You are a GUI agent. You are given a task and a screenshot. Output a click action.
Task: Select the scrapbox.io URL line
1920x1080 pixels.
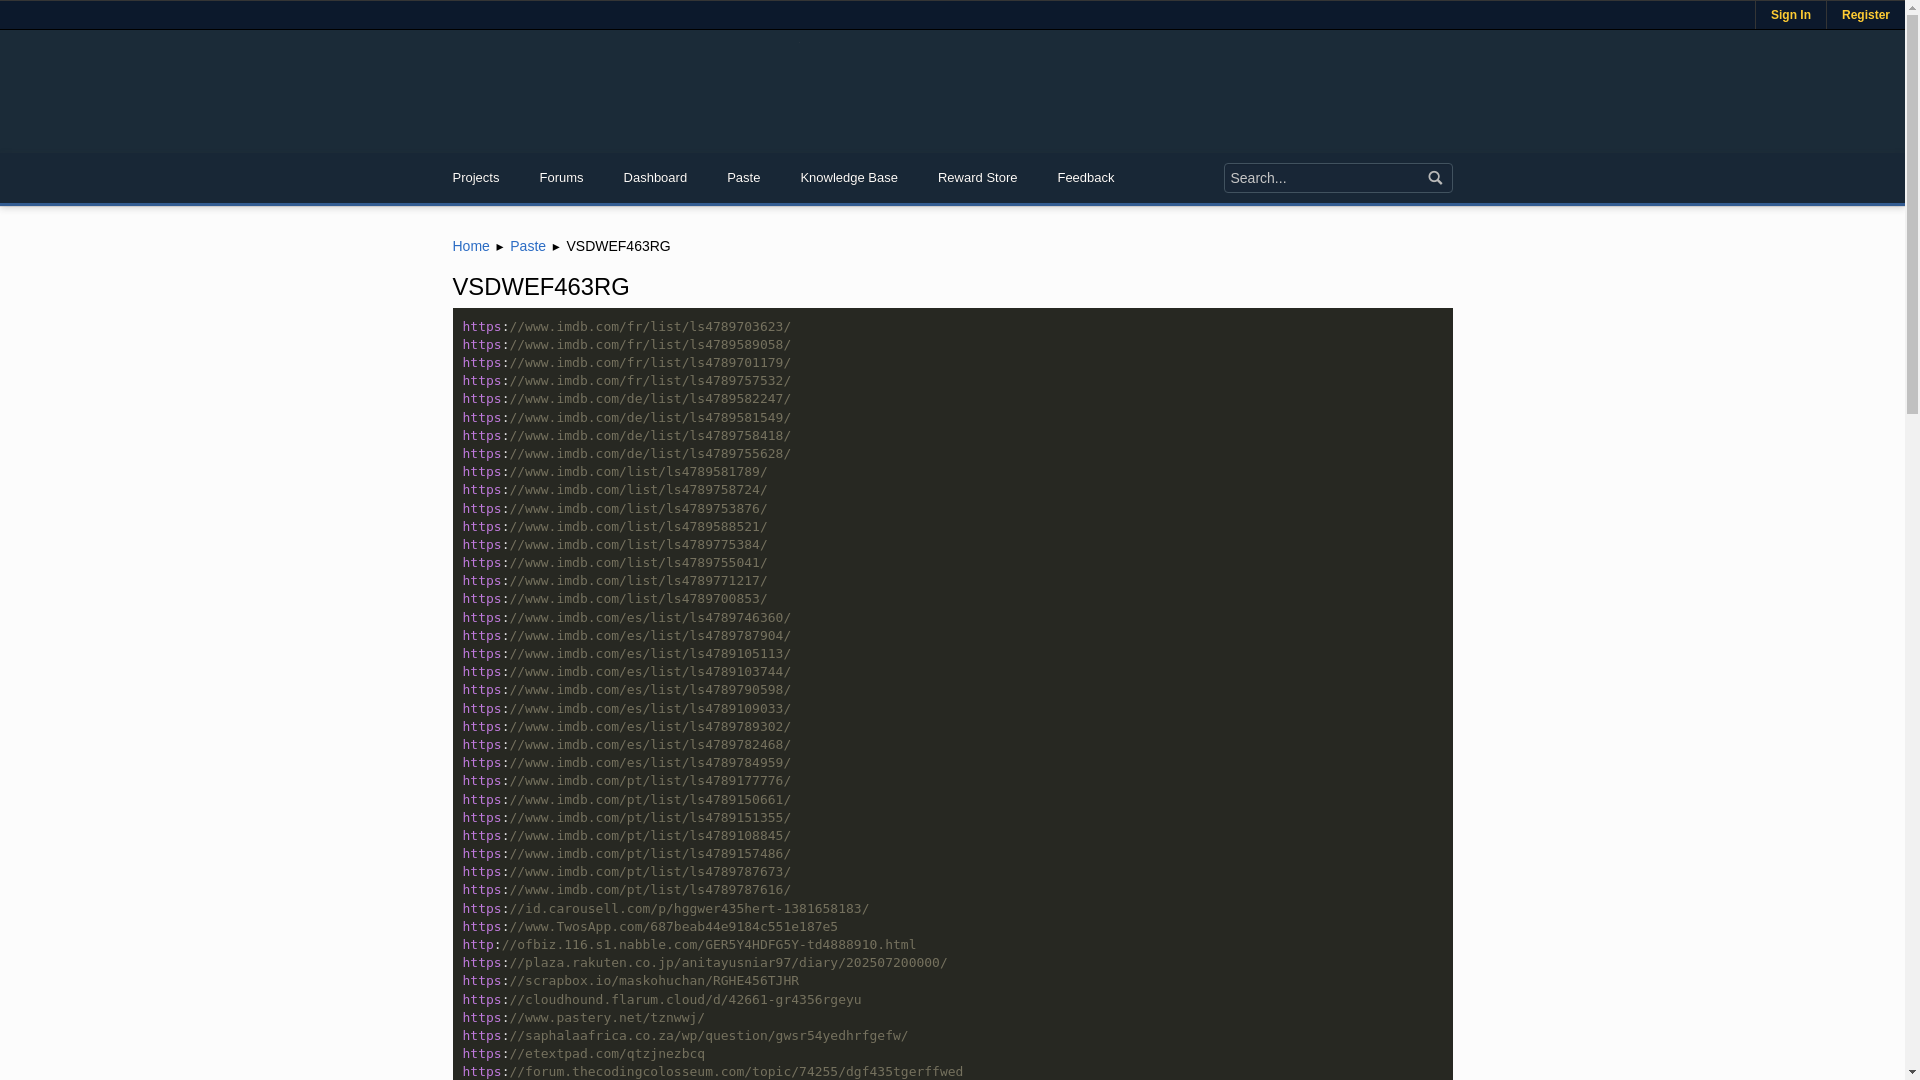(x=630, y=981)
